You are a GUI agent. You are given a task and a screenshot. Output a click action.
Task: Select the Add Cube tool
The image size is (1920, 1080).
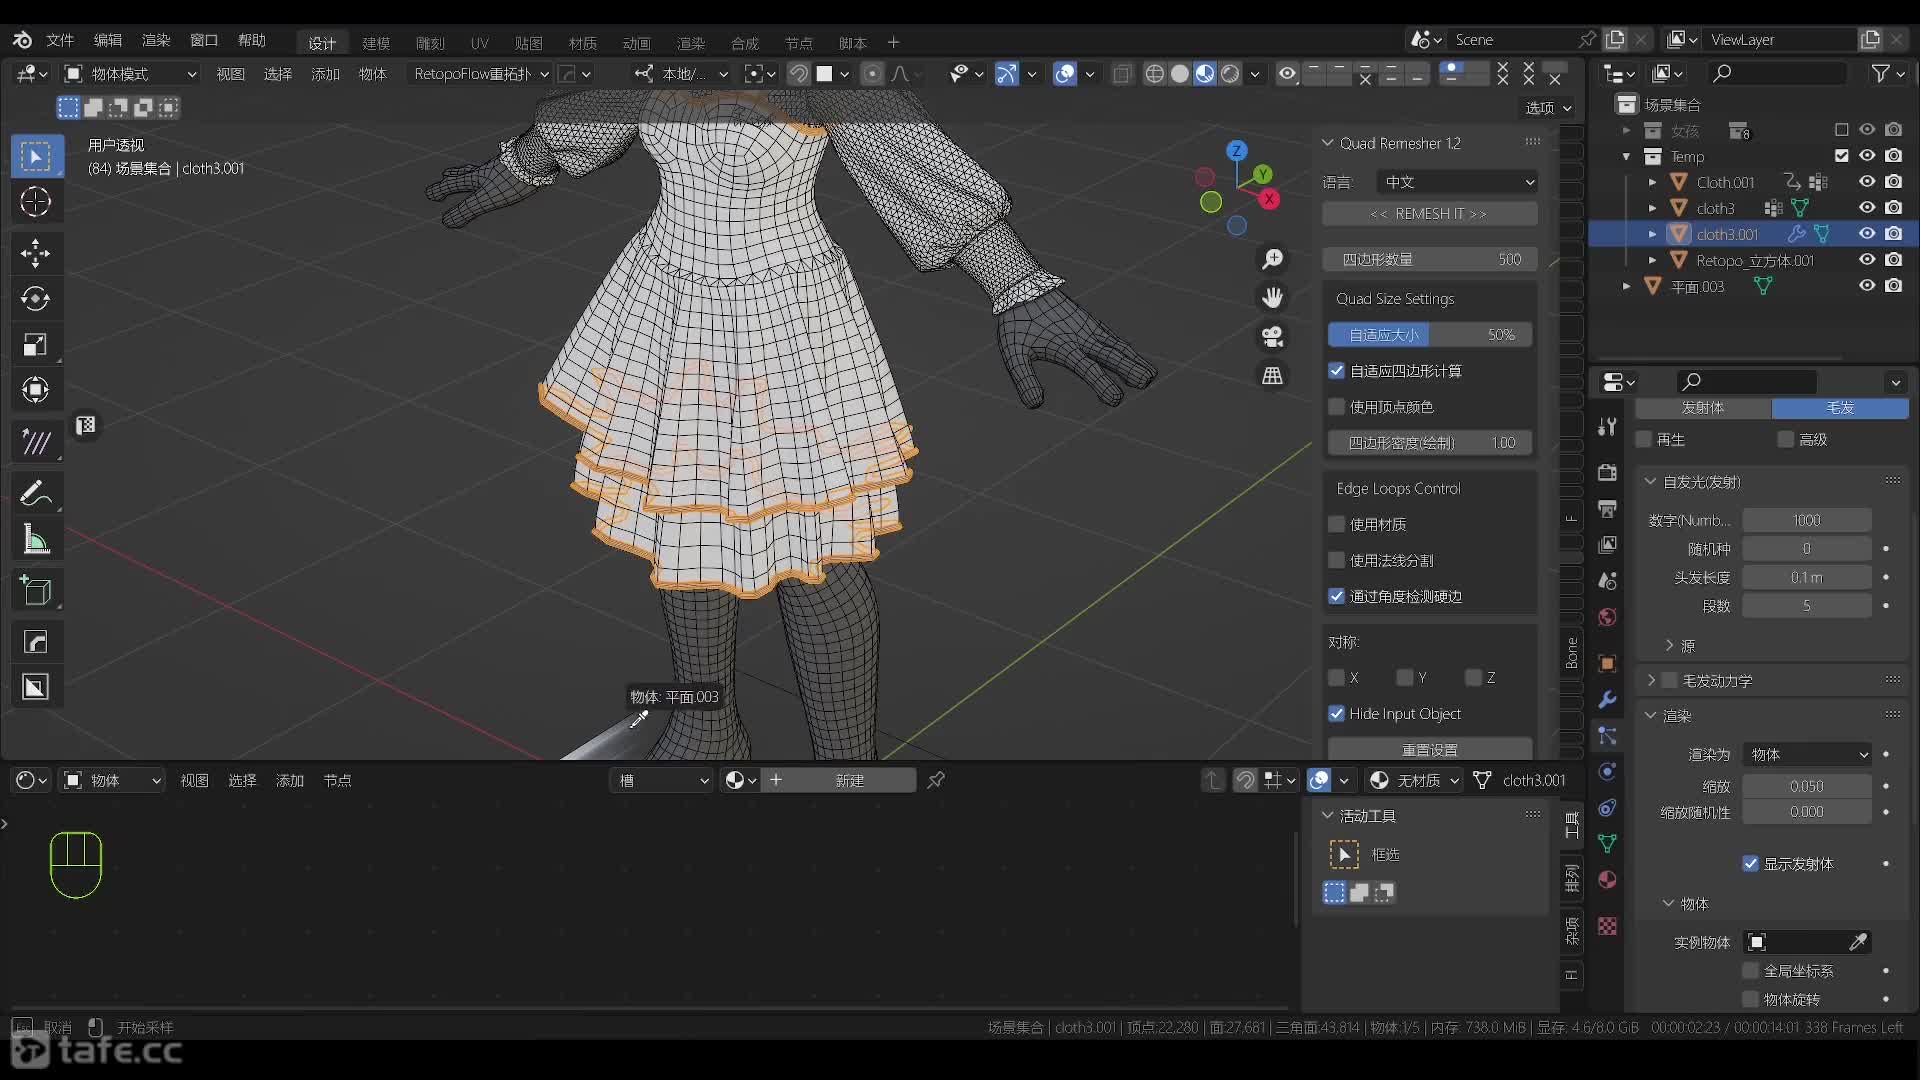pyautogui.click(x=36, y=591)
